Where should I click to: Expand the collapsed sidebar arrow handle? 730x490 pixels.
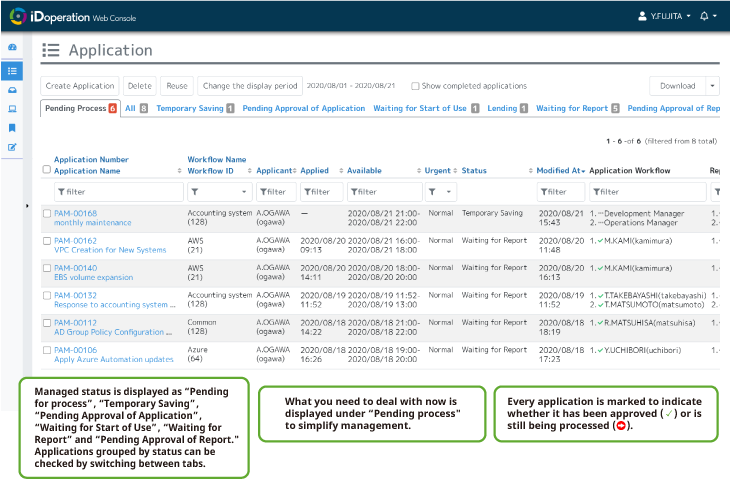click(27, 206)
